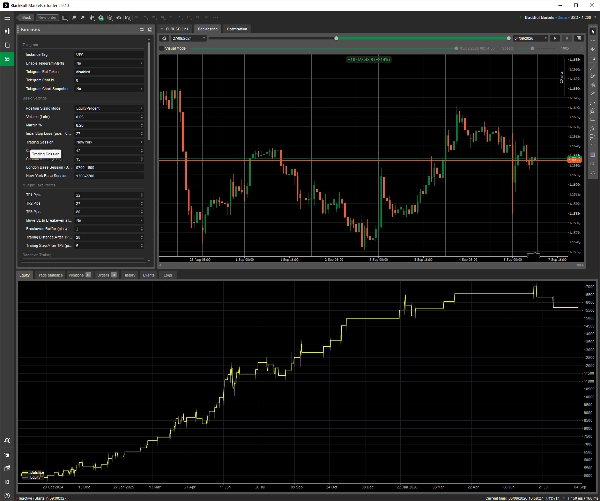Viewport: 600px width, 501px height.
Task: Click the bottom-left sidebar tools icon
Action: (x=7, y=441)
